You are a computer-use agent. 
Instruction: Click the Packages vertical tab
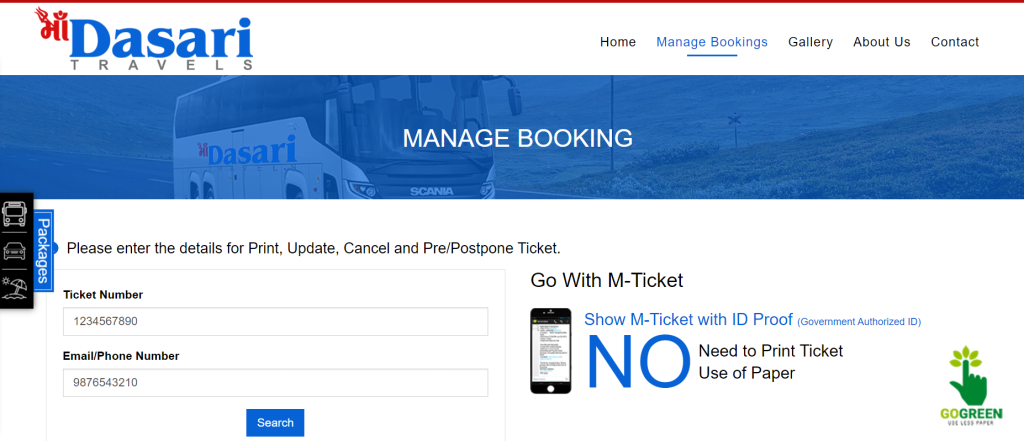[43, 251]
